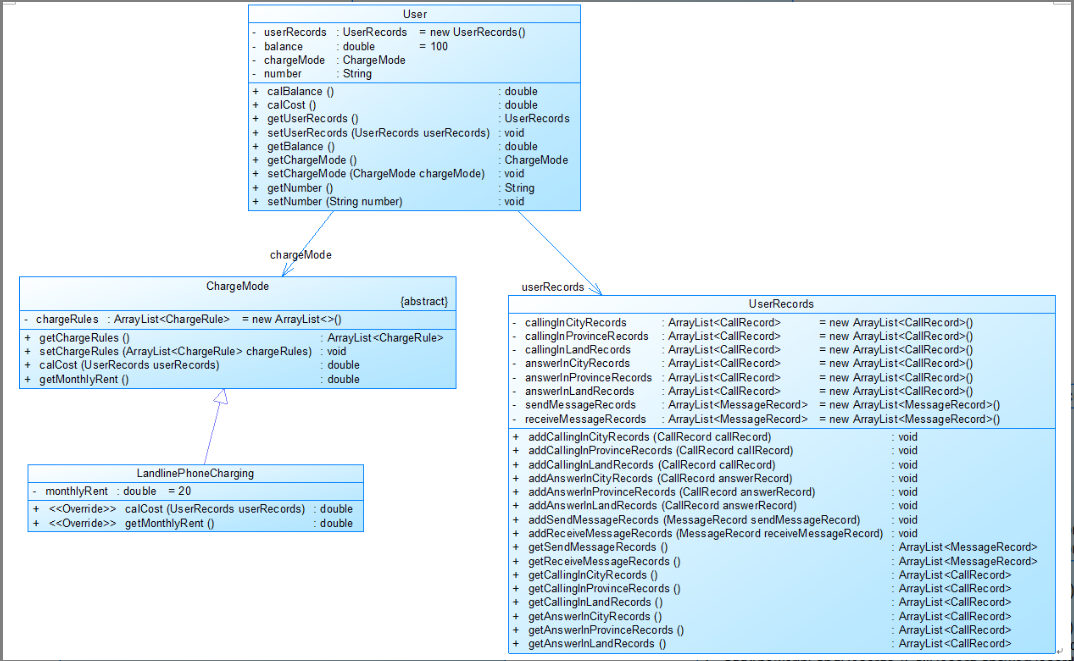This screenshot has width=1074, height=661.
Task: Select callingInProvinceRecords attribute
Action: click(x=742, y=336)
